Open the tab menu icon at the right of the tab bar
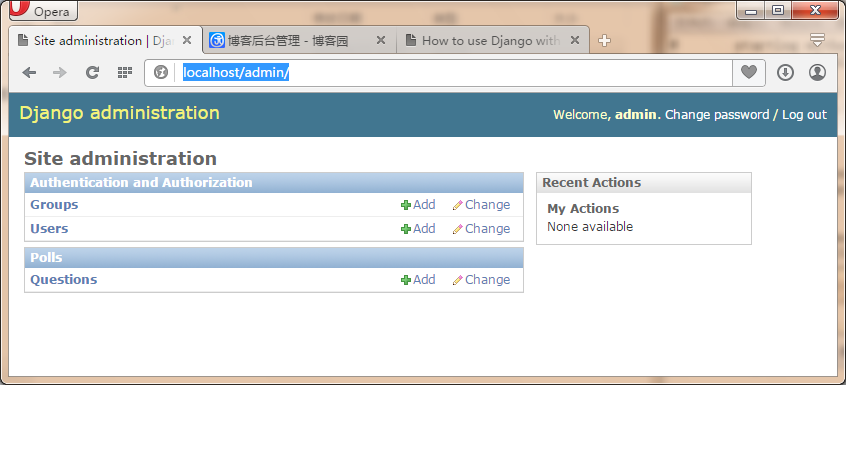This screenshot has height=460, width=846. click(817, 40)
